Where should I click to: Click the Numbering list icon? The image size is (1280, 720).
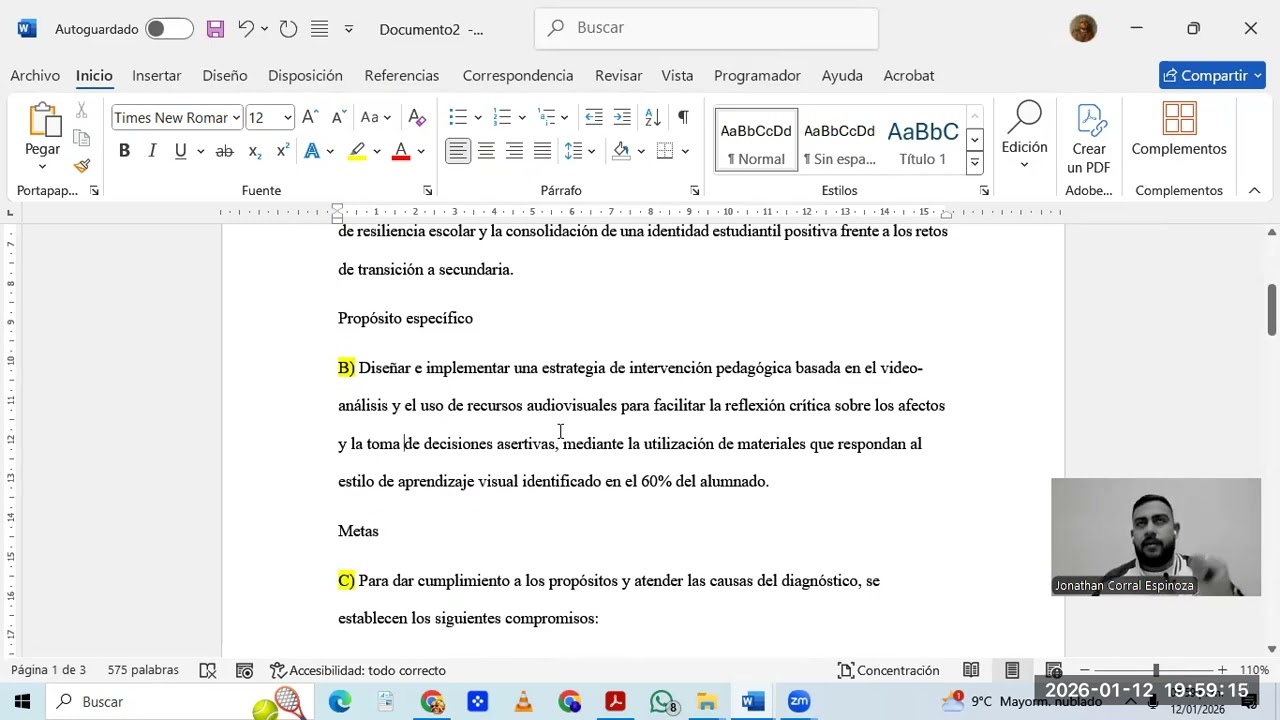coord(502,117)
